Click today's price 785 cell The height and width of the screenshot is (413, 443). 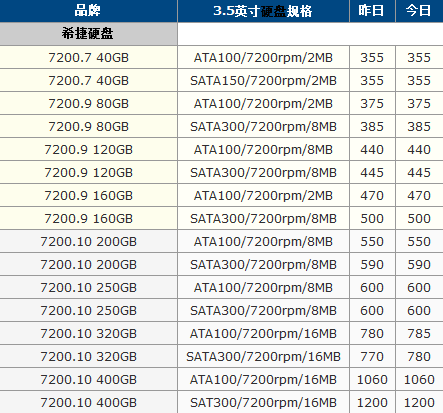tap(419, 333)
